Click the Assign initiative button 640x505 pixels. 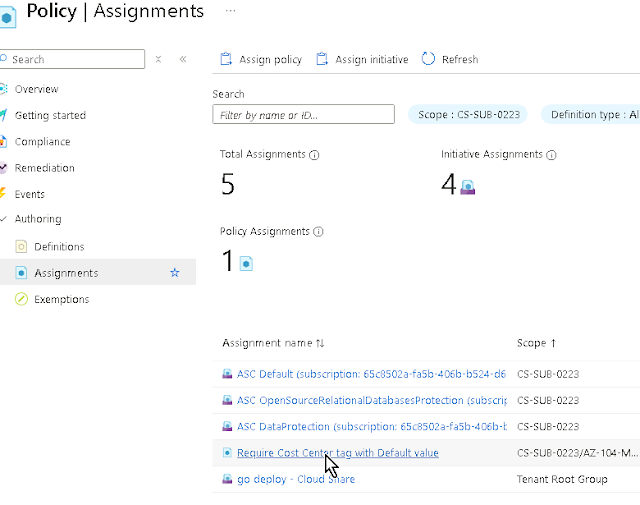point(363,60)
